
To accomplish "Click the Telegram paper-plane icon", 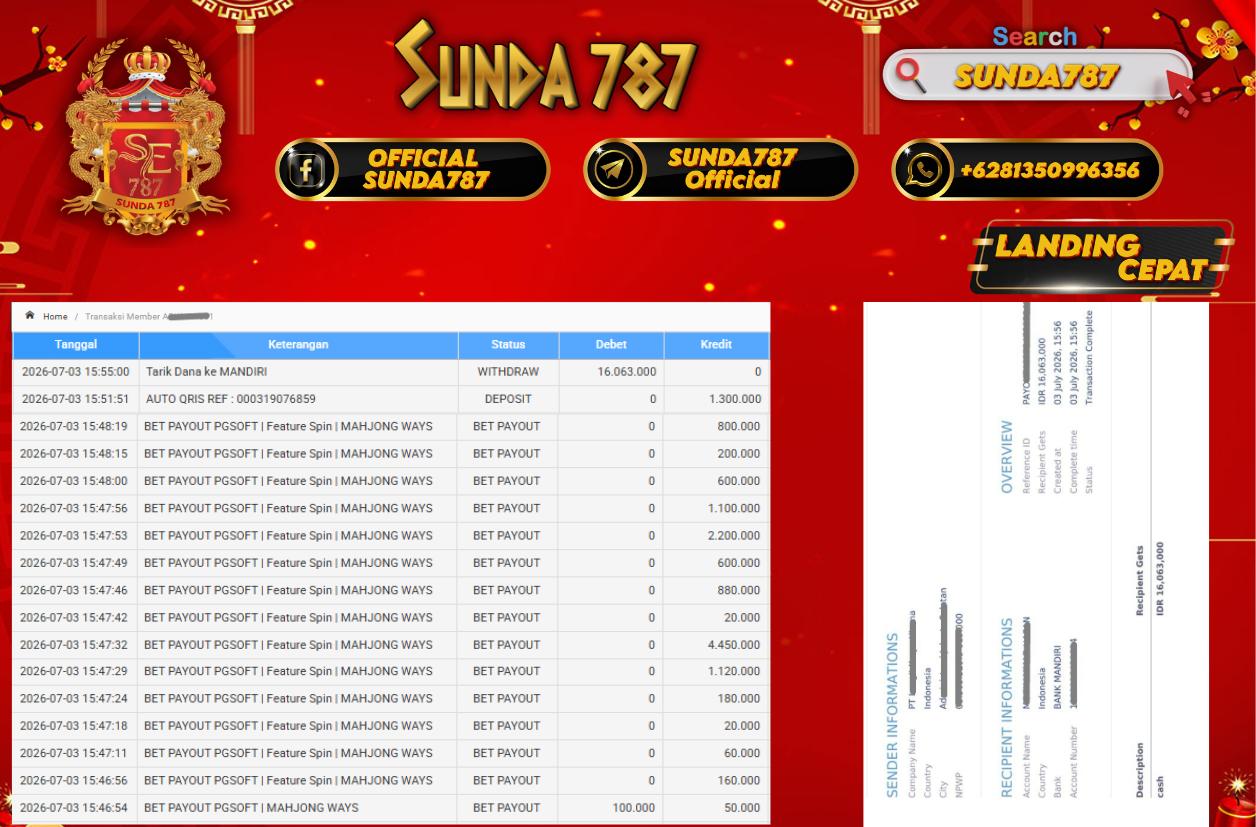I will (x=614, y=169).
